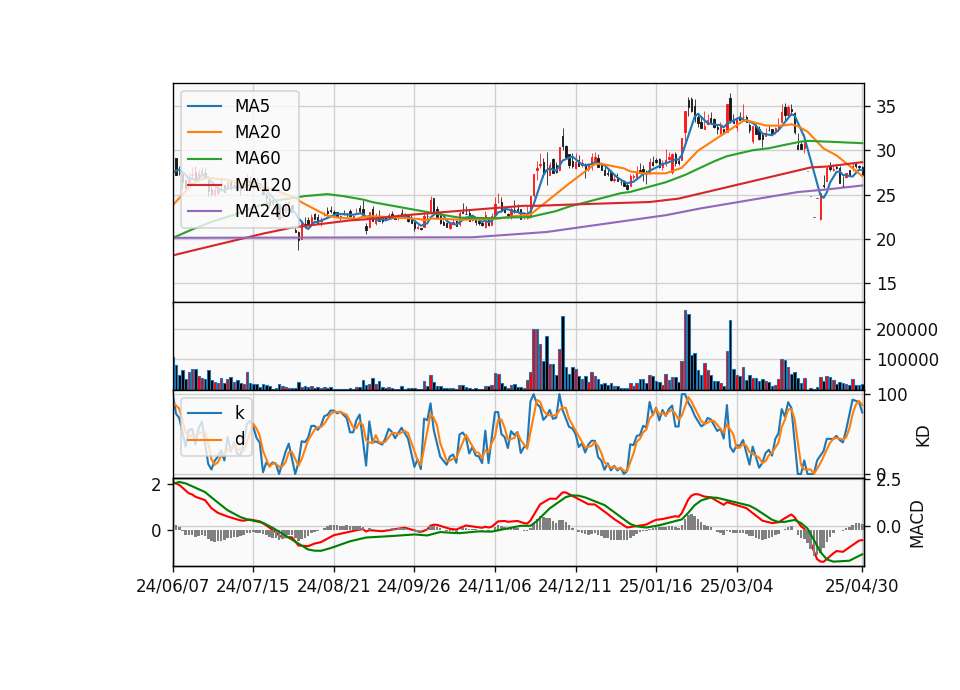Click the 25/01/16 date label

click(656, 587)
